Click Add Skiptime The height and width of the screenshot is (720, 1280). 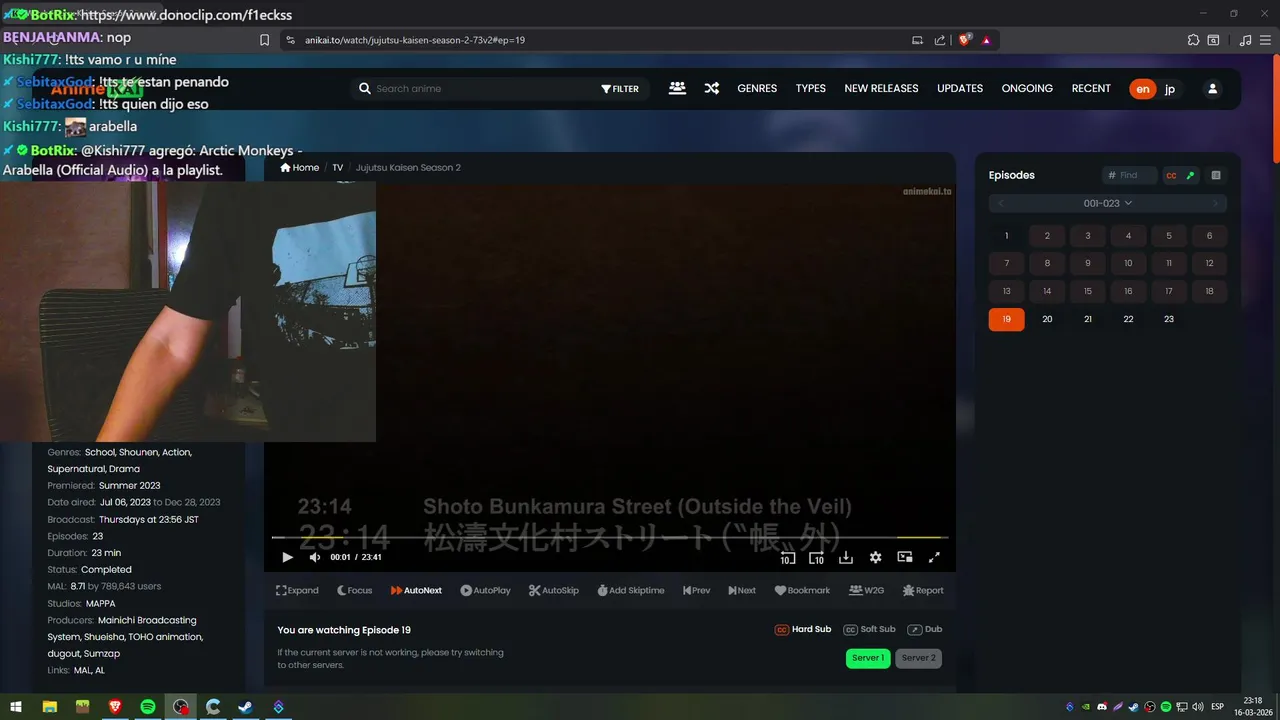631,590
